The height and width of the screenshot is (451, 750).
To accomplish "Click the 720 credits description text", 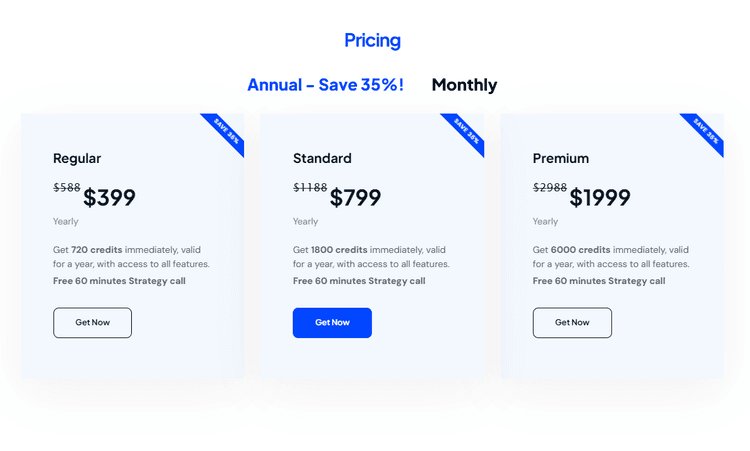I will (x=131, y=257).
